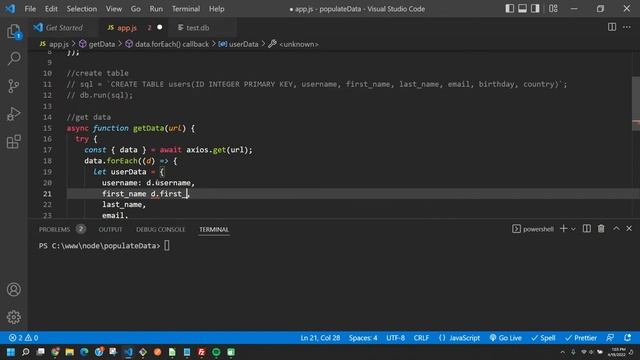
Task: Kill terminal with trash icon
Action: (601, 229)
